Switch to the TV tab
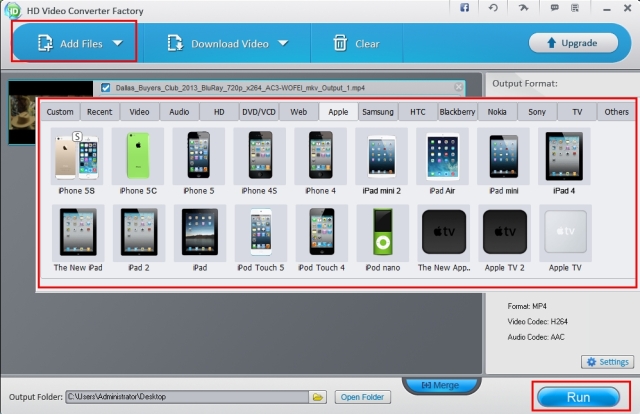This screenshot has width=640, height=414. [x=577, y=112]
